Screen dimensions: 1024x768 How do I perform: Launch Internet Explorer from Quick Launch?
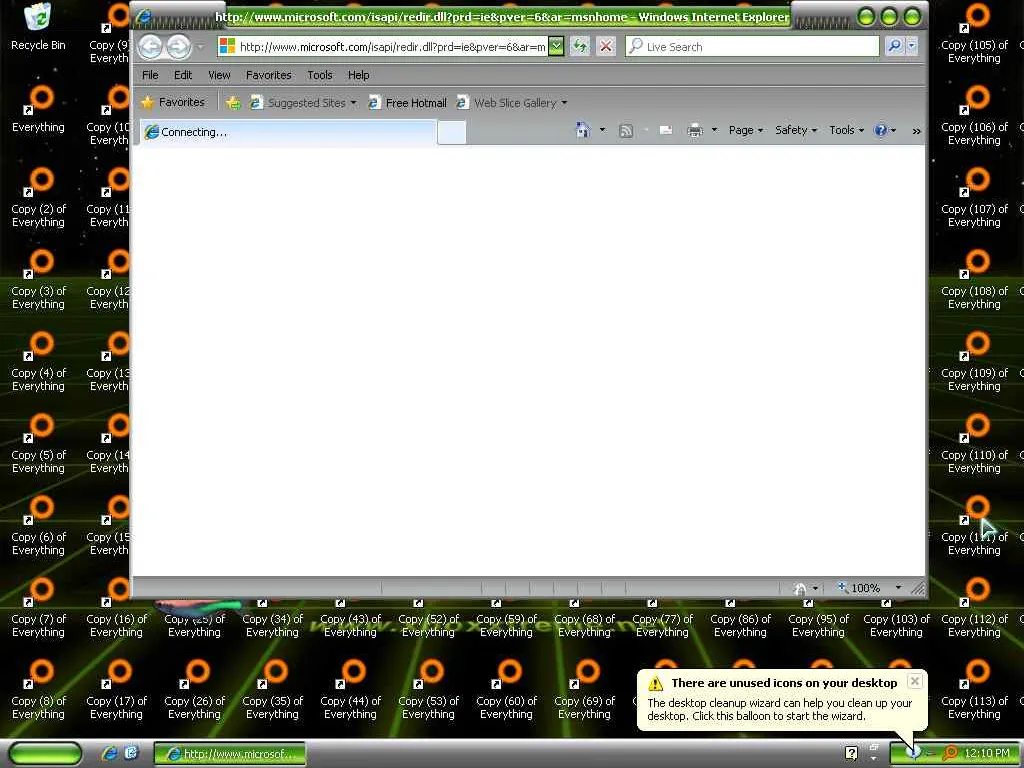point(109,753)
